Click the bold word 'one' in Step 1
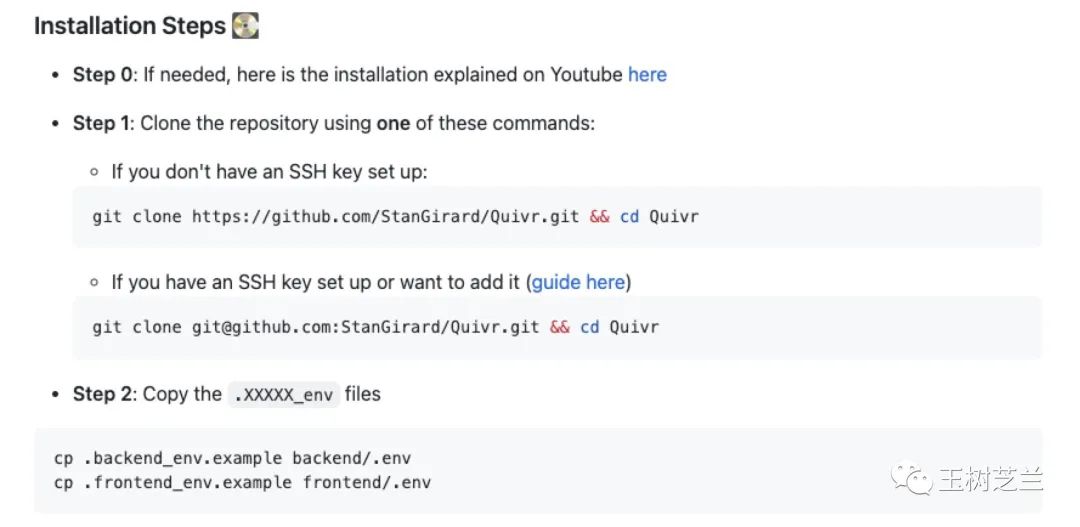Screen dimensions: 1080x527 [393, 123]
